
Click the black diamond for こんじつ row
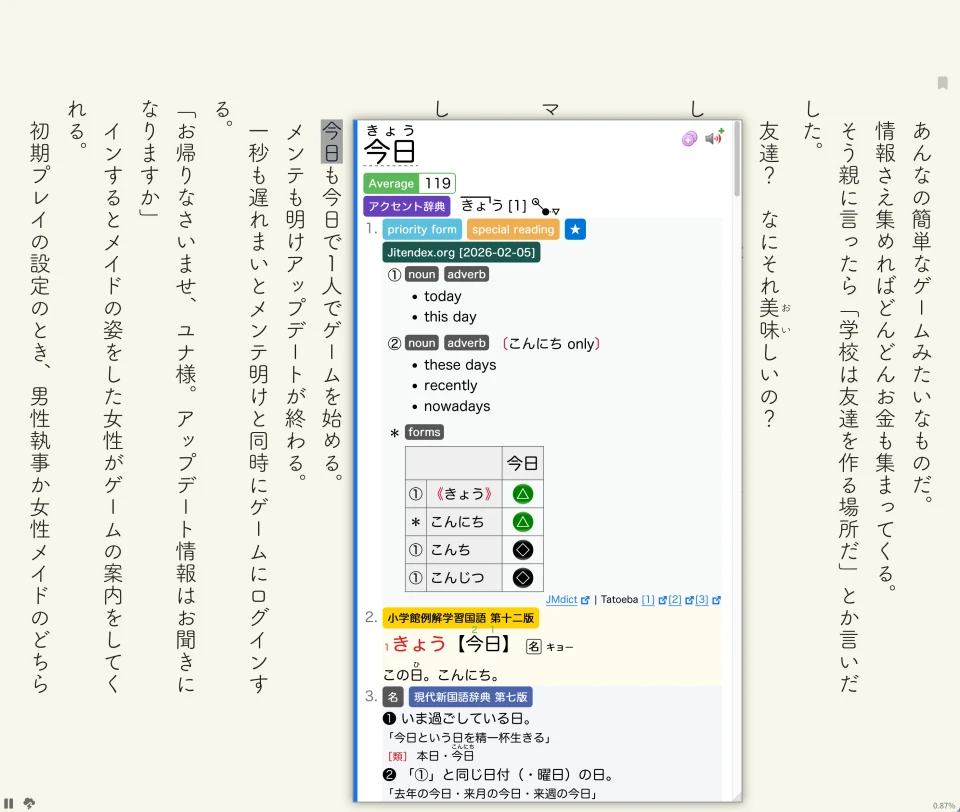522,577
